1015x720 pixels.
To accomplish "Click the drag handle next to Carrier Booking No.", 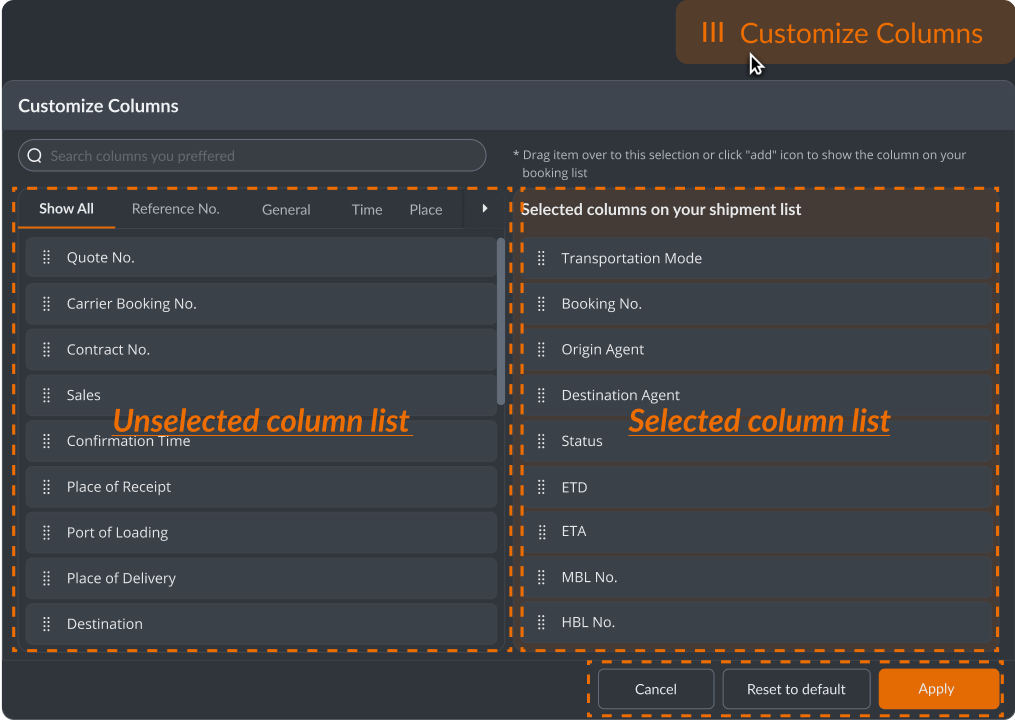I will (46, 304).
